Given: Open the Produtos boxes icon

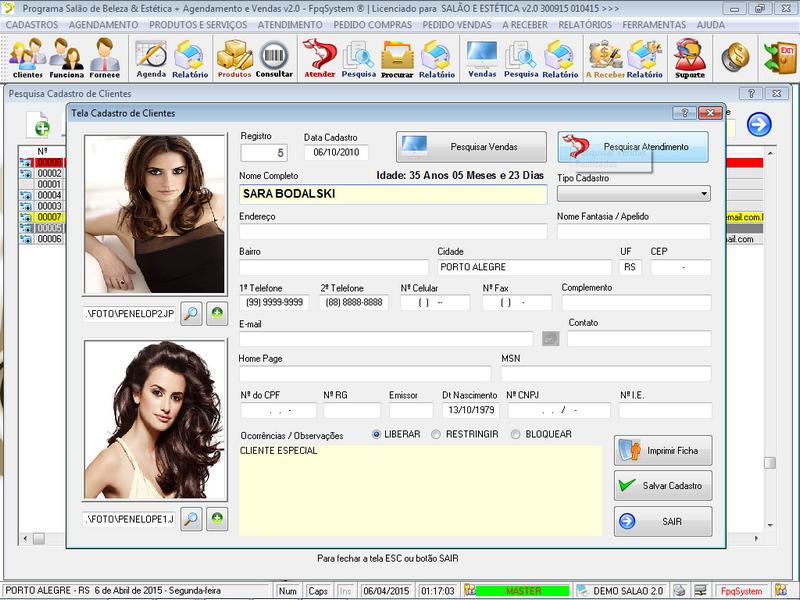Looking at the screenshot, I should coord(234,59).
